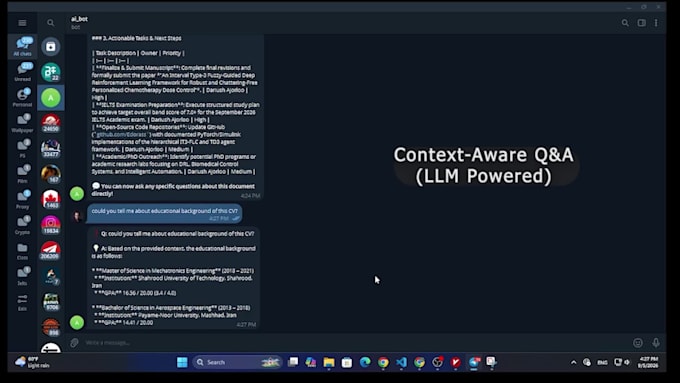
Task: Launch Microsoft Edge from the taskbar
Action: tap(365, 362)
